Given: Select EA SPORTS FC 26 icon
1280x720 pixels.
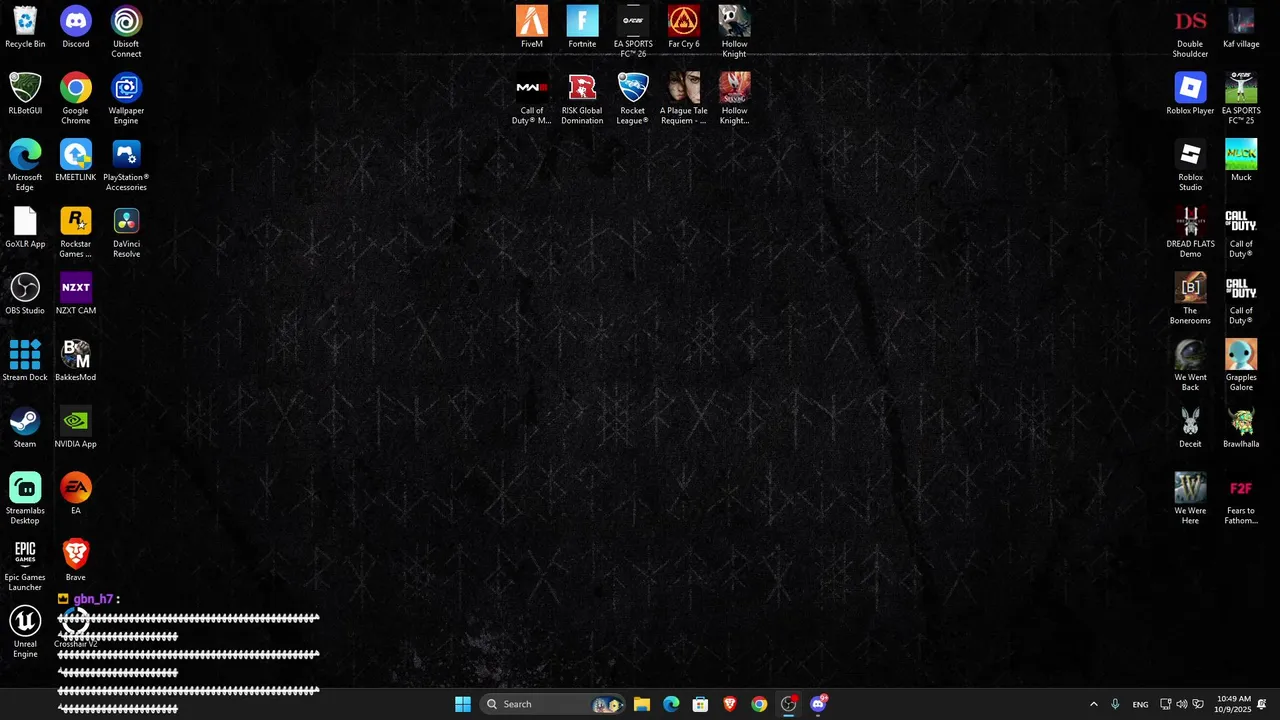Looking at the screenshot, I should 633,32.
